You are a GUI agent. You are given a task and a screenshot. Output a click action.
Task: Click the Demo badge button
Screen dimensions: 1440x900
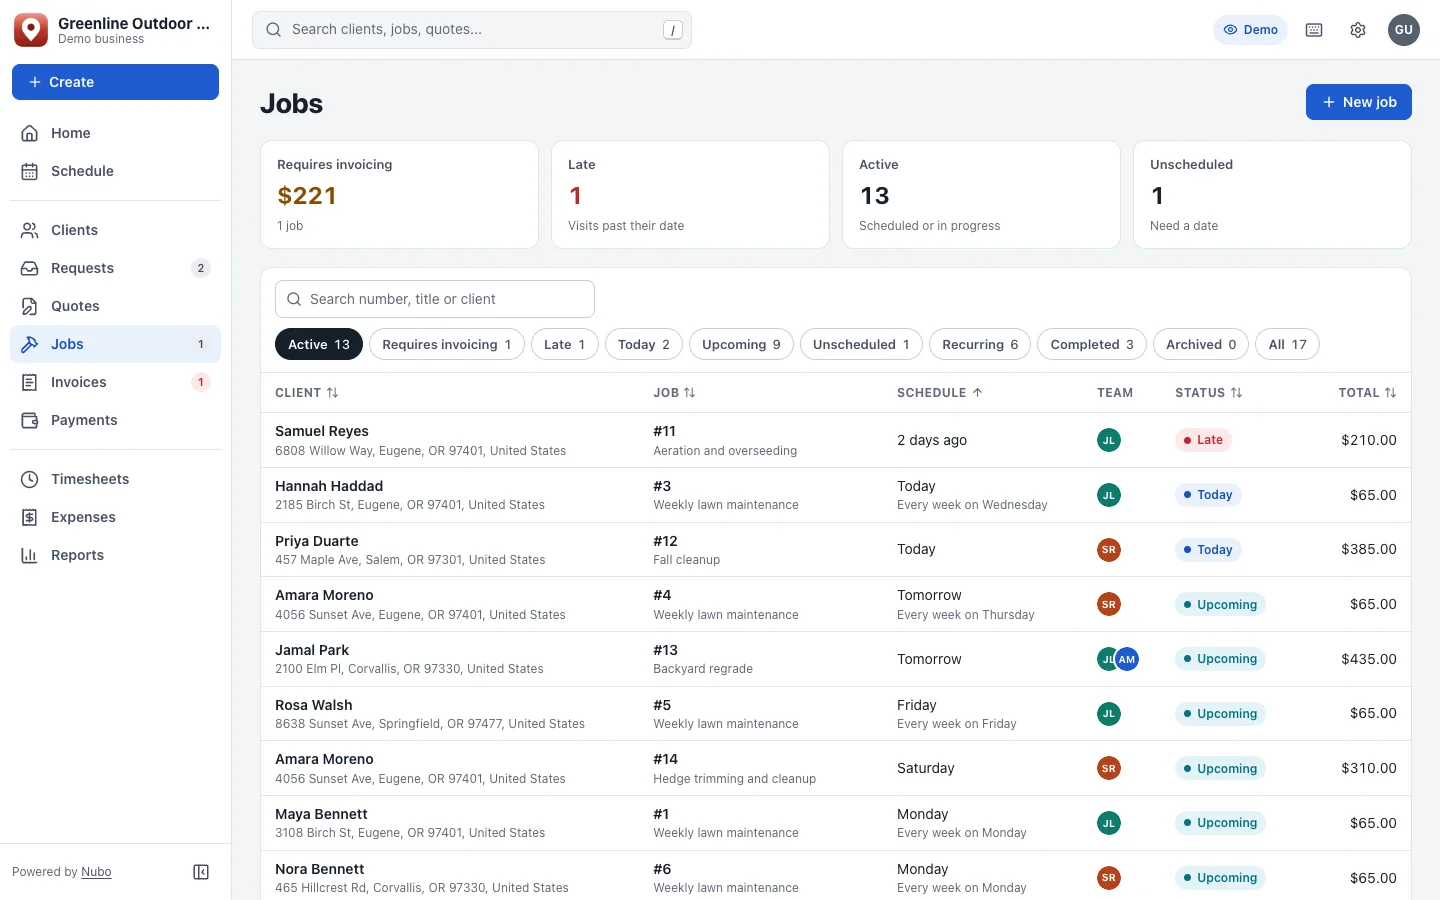click(1250, 30)
